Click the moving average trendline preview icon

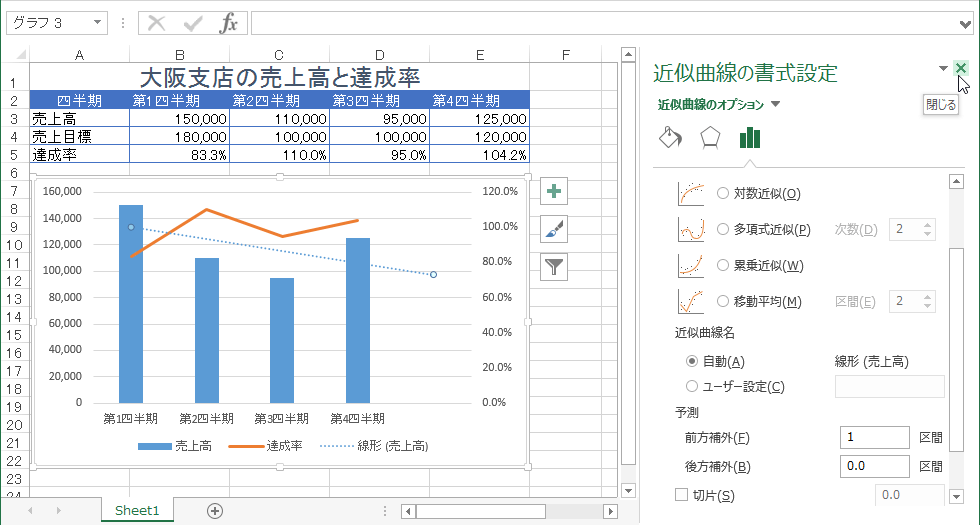coord(691,302)
